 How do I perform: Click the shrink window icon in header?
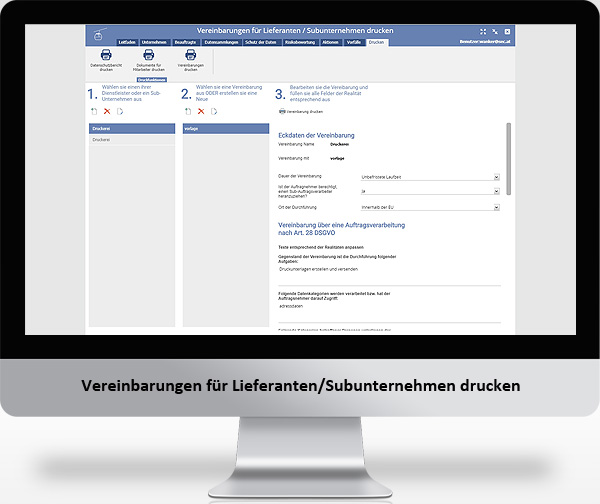[495, 32]
